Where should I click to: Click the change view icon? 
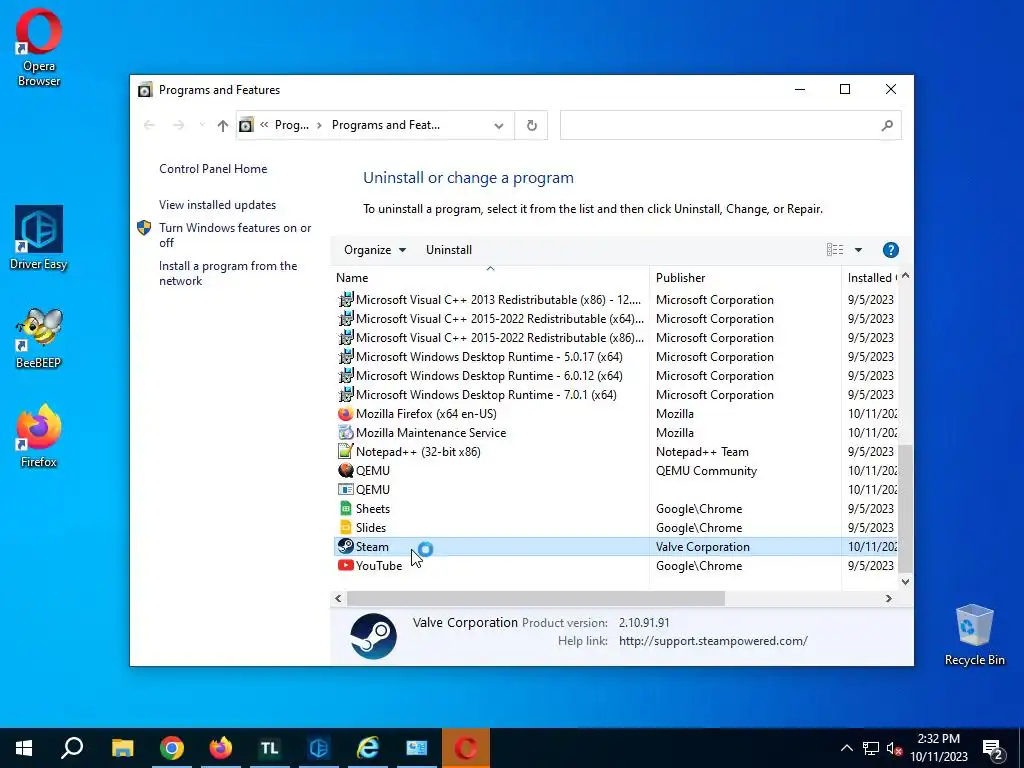(x=835, y=250)
